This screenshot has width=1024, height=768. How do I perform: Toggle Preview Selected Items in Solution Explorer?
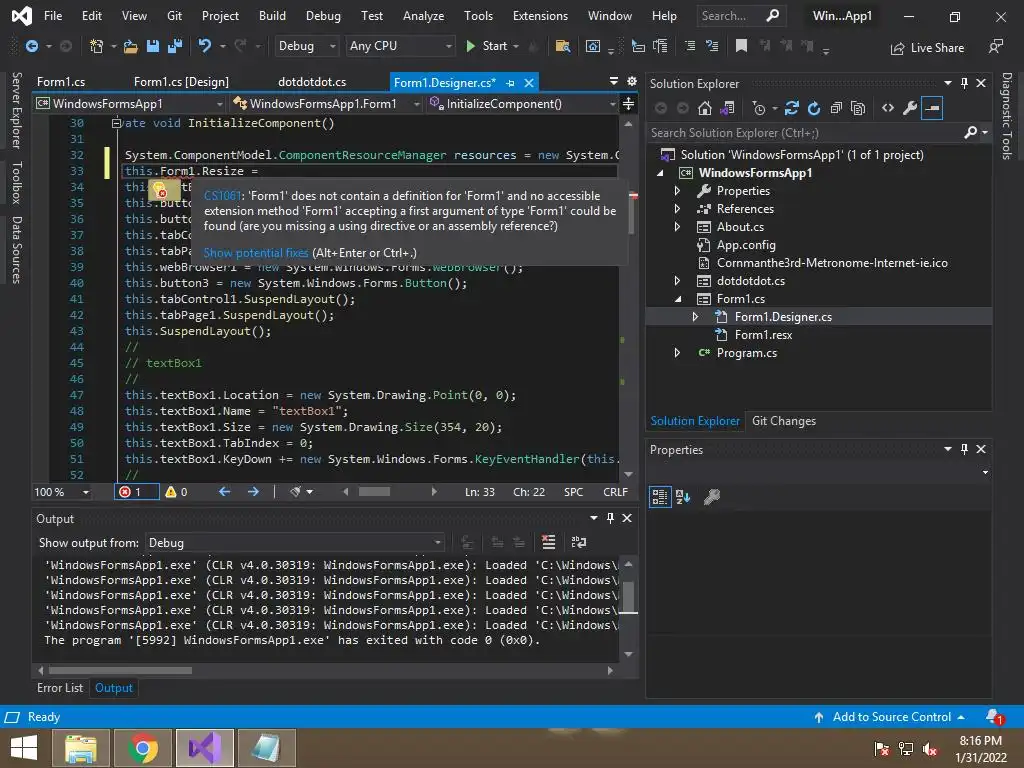tap(932, 108)
